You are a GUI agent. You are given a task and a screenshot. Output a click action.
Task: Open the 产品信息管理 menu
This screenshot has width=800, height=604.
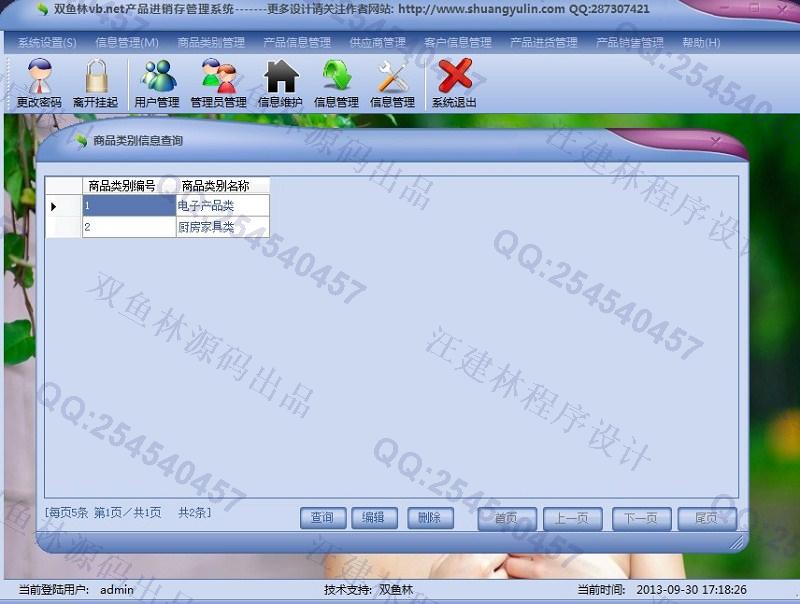(297, 42)
